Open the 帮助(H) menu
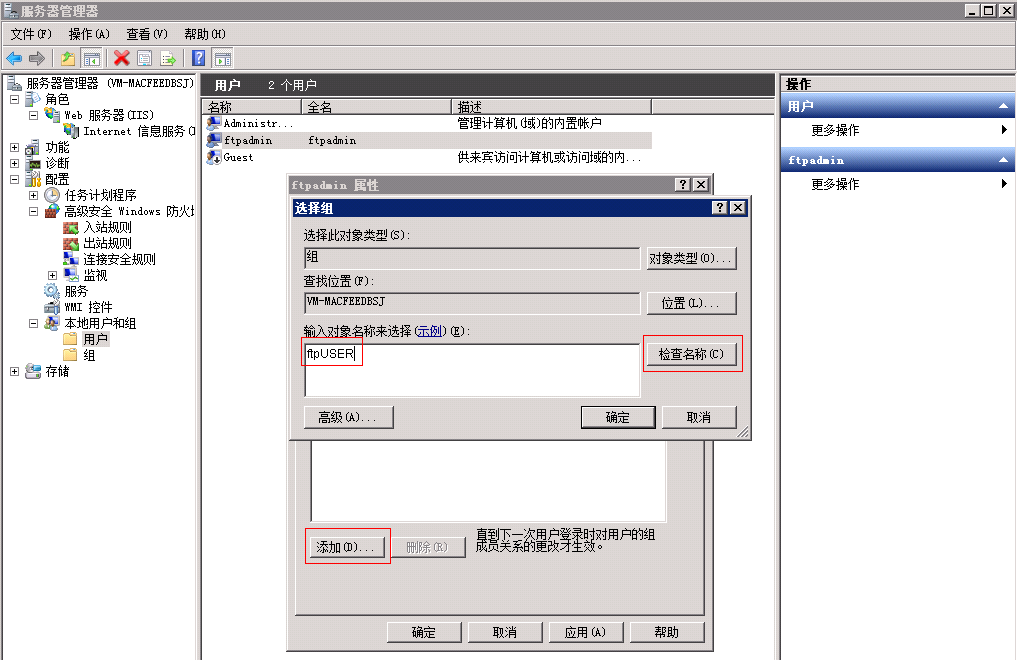 click(x=204, y=34)
